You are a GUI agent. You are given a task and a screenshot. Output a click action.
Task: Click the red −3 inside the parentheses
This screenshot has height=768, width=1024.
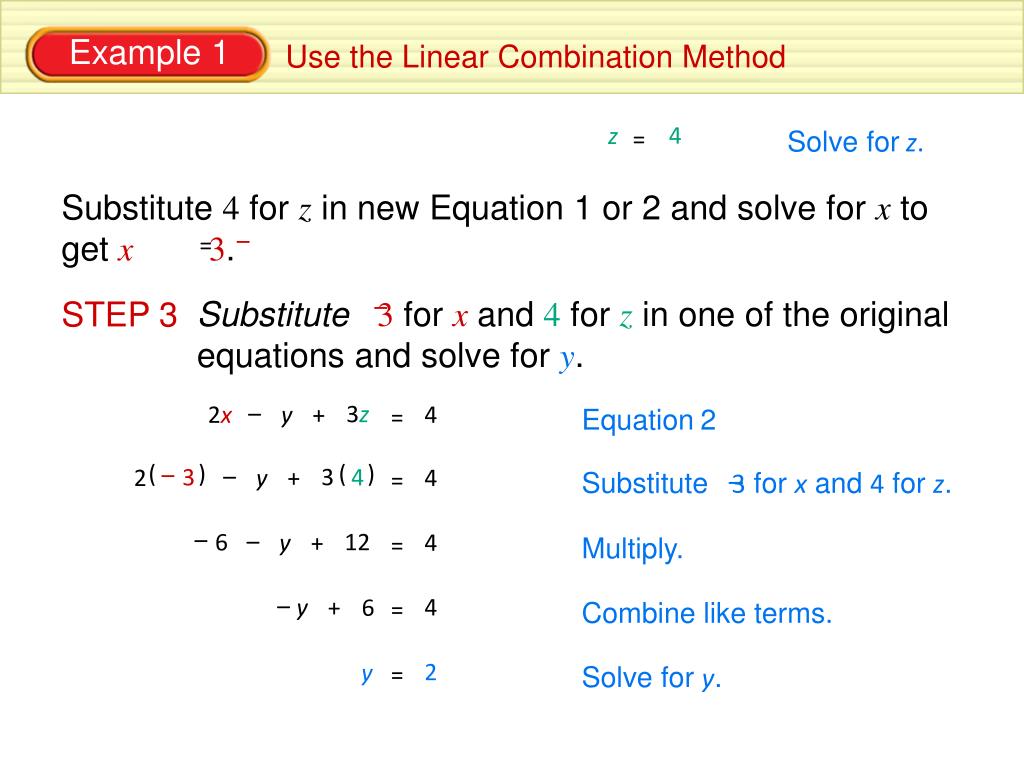tap(178, 477)
